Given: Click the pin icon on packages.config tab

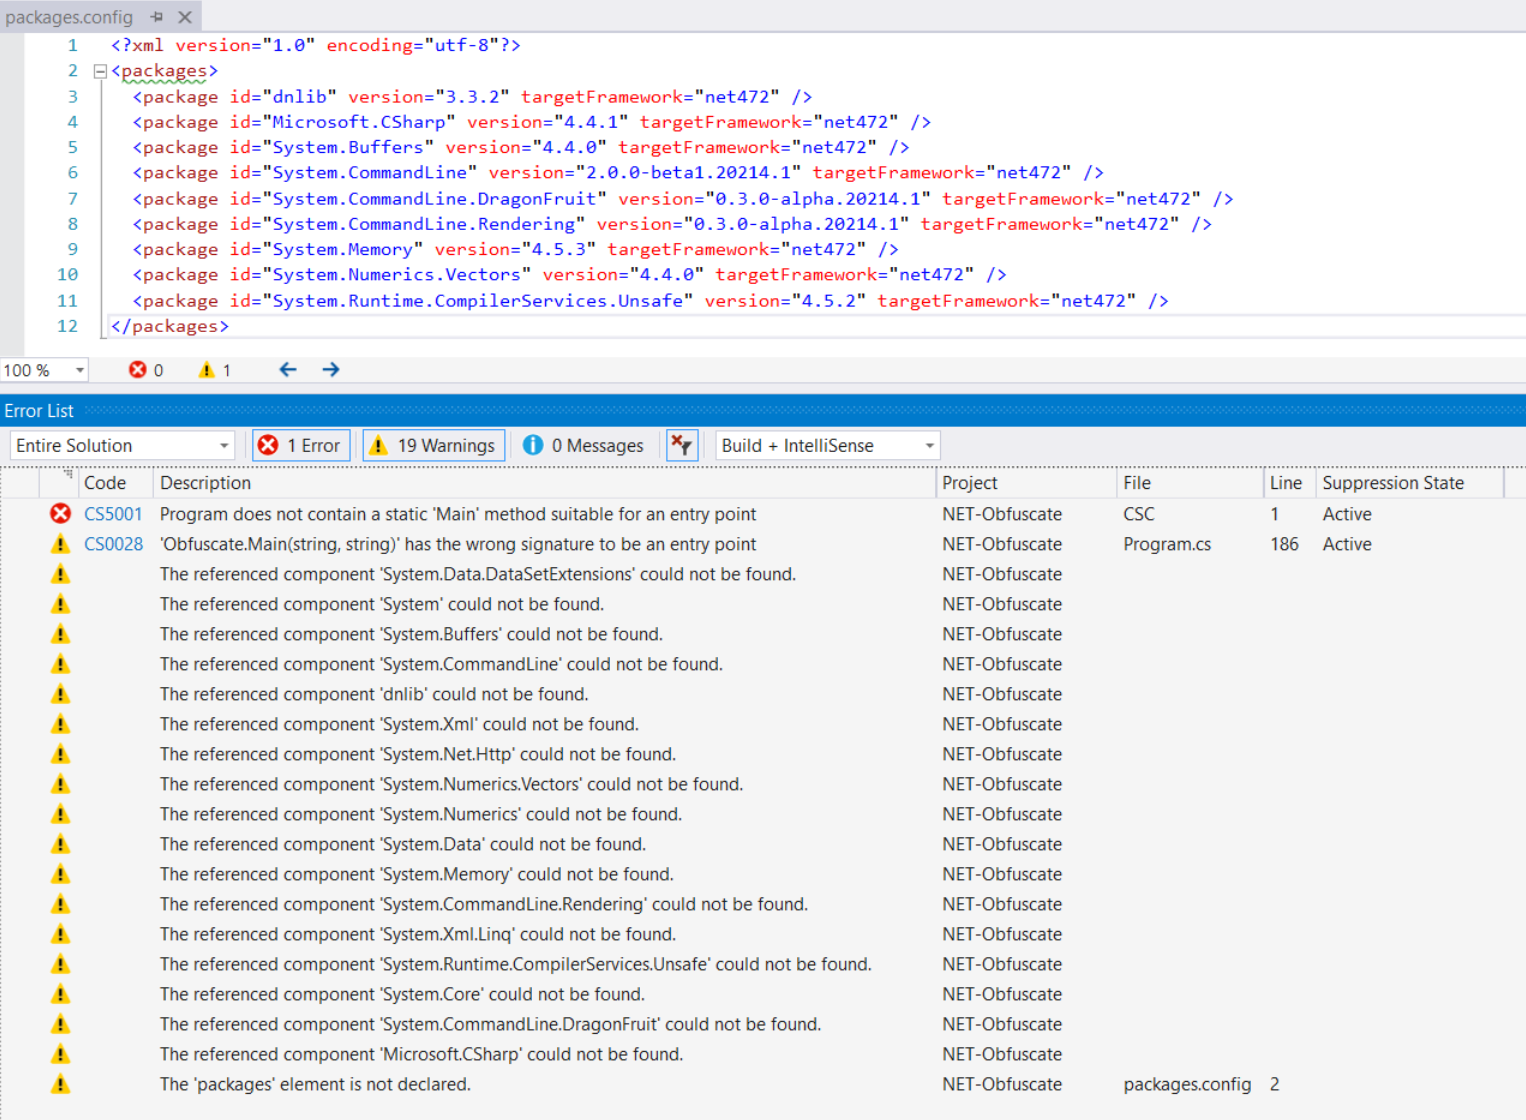Looking at the screenshot, I should (156, 16).
